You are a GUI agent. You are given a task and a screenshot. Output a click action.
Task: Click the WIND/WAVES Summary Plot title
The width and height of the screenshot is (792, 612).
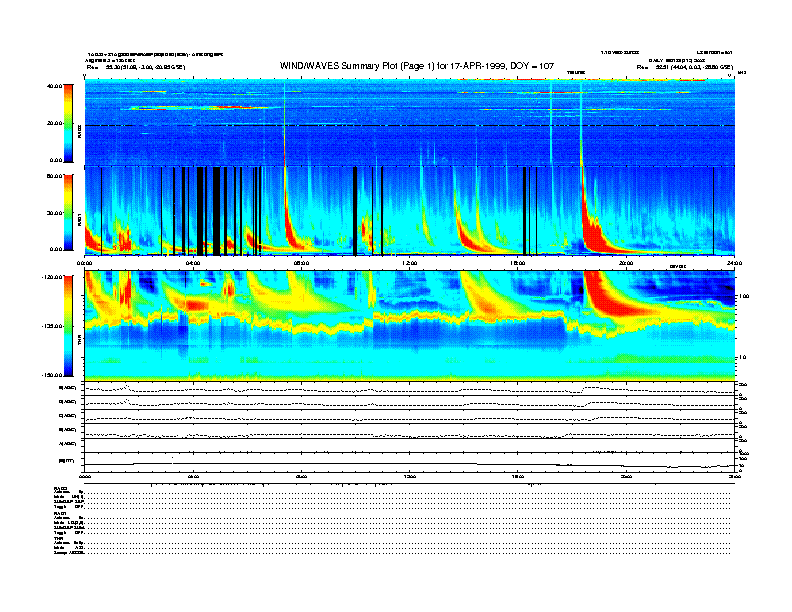pos(417,66)
